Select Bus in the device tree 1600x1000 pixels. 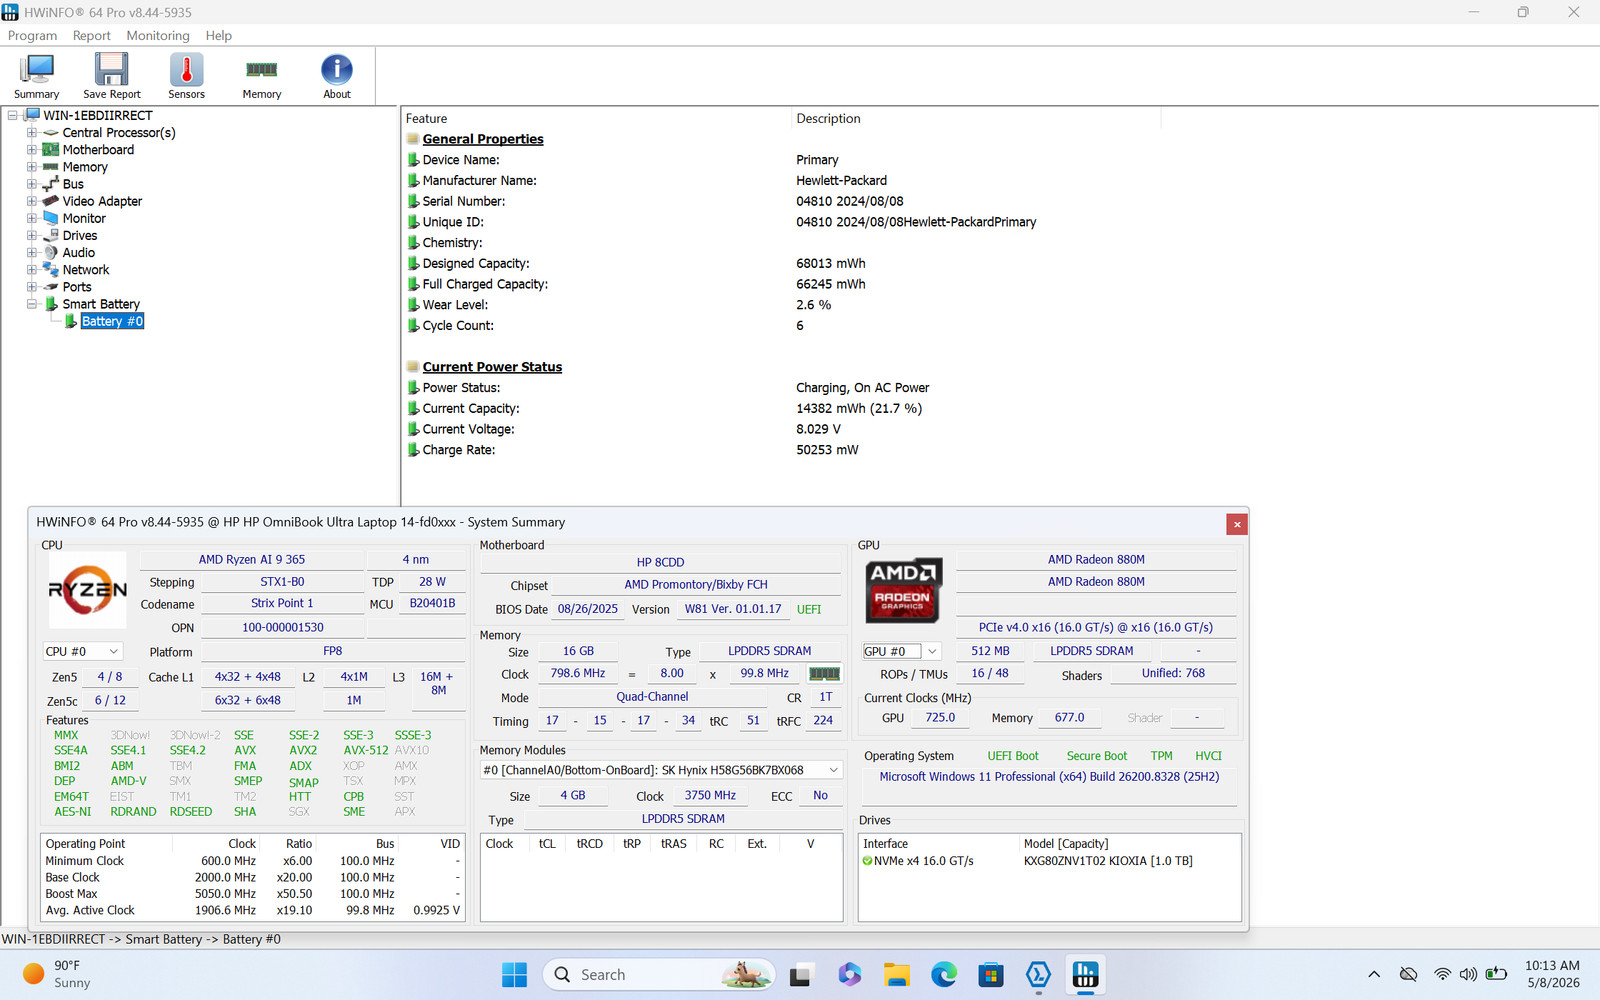73,184
